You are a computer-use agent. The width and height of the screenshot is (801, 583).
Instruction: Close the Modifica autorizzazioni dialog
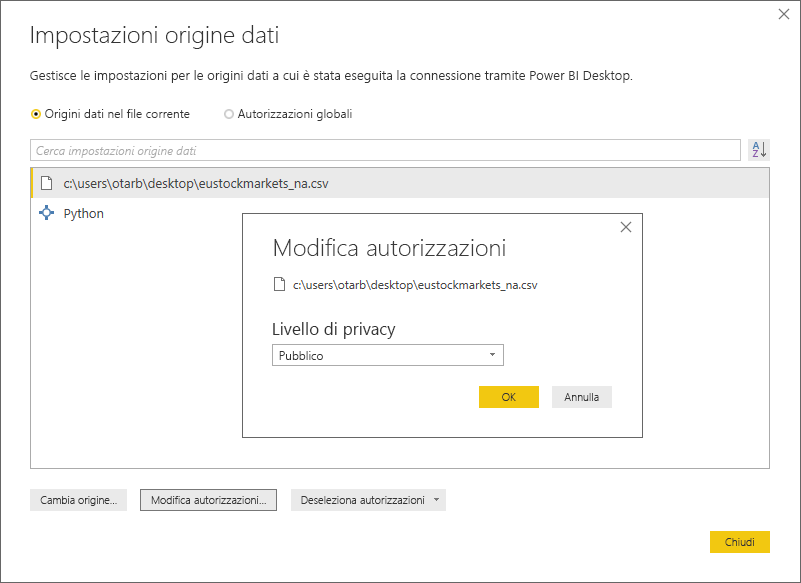(x=625, y=227)
